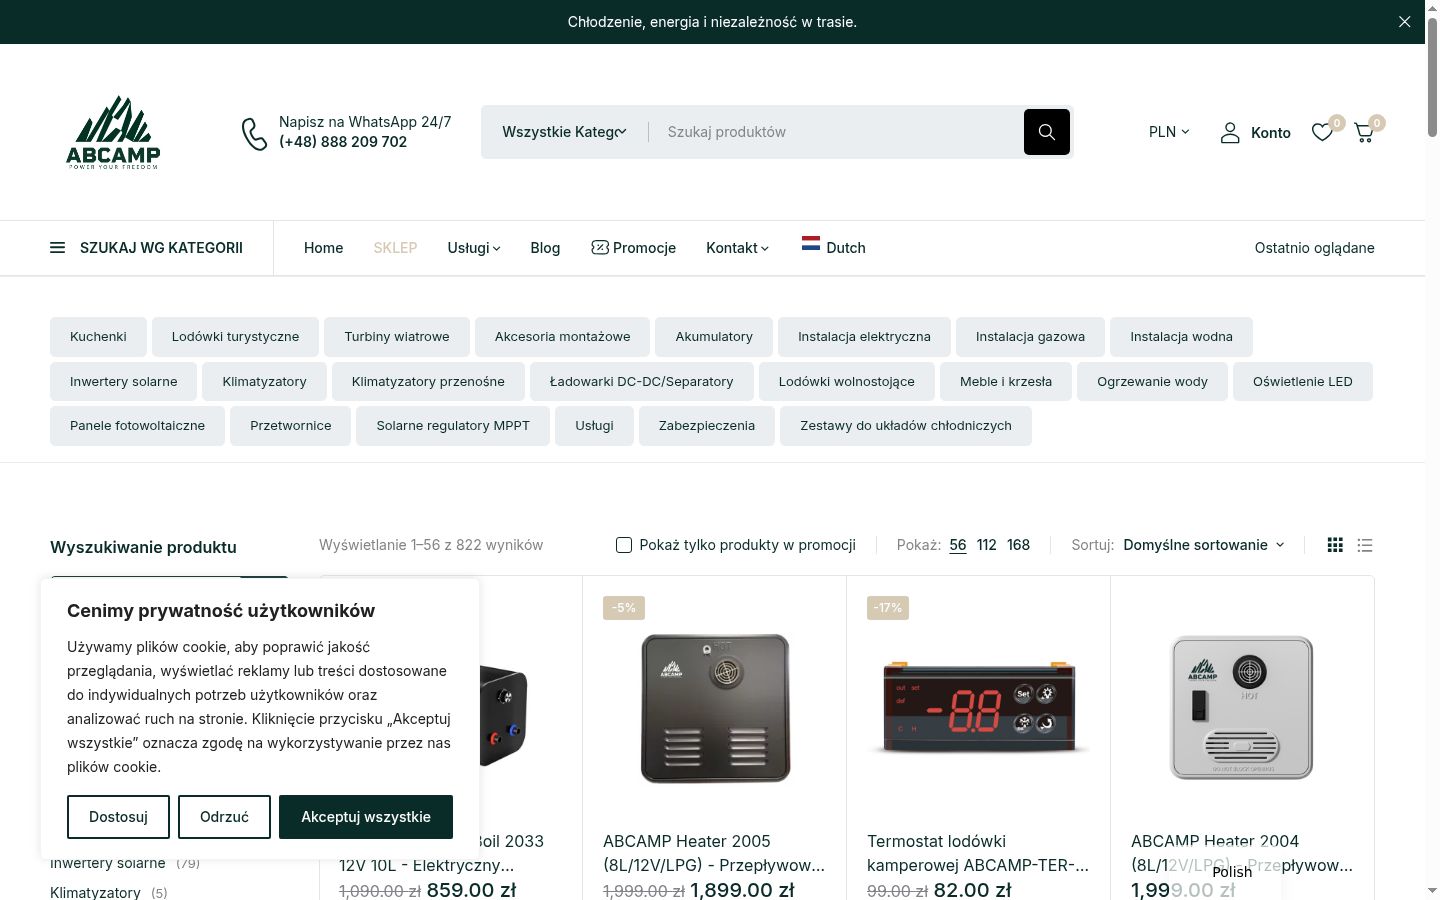Click the Dostosuj cookie button
This screenshot has width=1440, height=900.
click(118, 817)
